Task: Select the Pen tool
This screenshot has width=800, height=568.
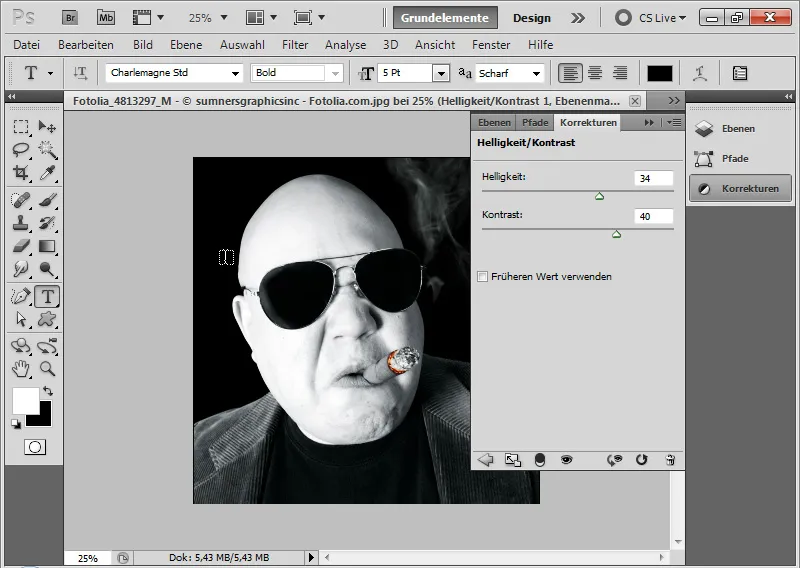Action: (x=21, y=297)
